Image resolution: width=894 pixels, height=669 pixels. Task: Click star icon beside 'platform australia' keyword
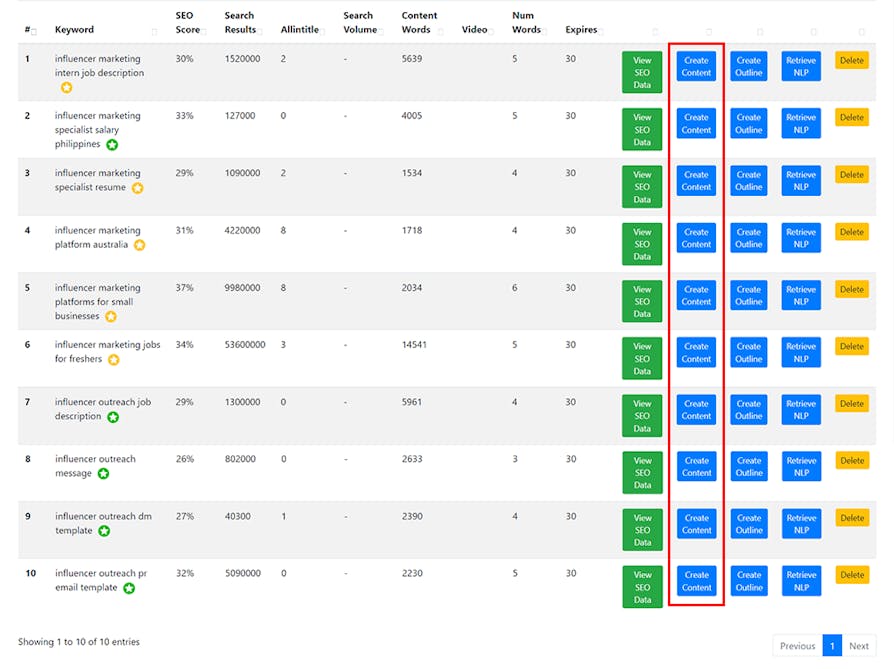tap(140, 245)
